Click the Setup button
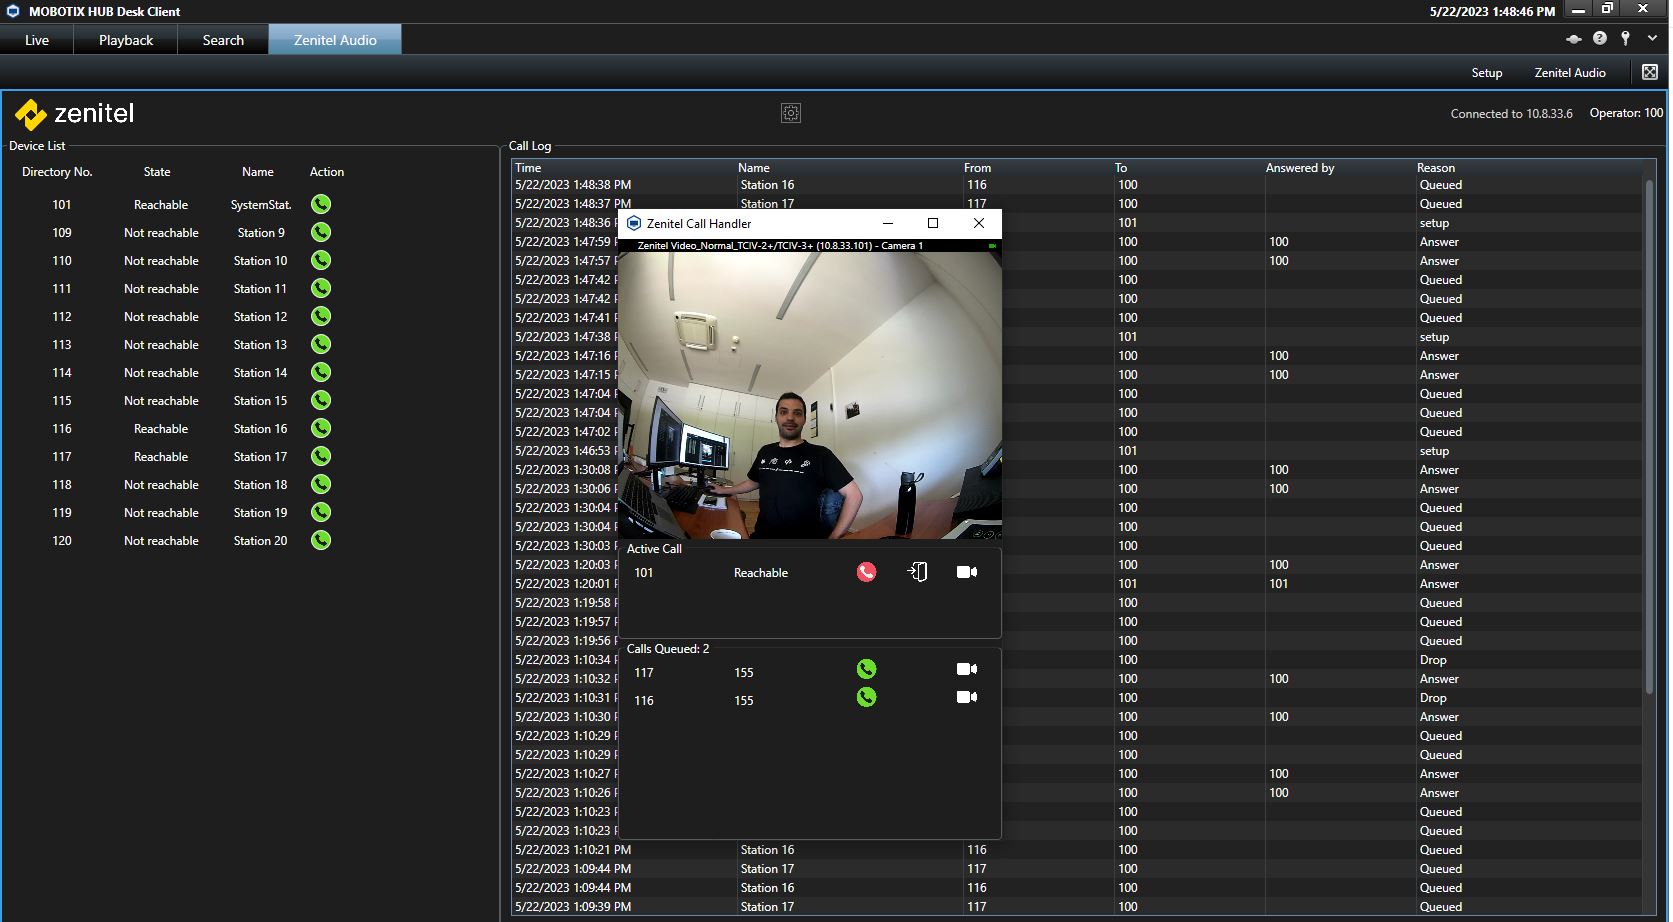 tap(1486, 72)
